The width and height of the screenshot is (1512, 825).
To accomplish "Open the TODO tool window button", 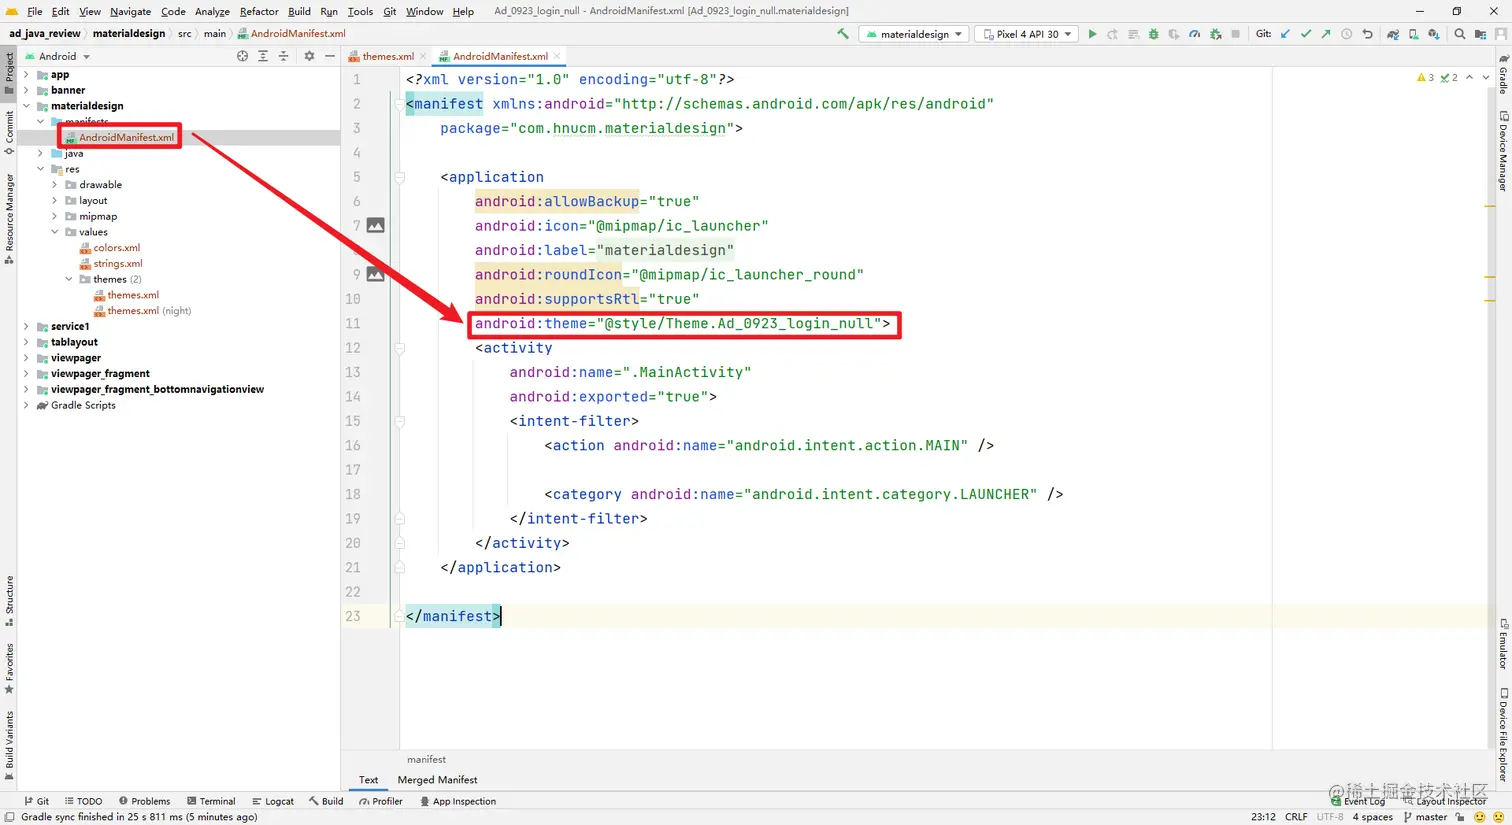I will (83, 801).
